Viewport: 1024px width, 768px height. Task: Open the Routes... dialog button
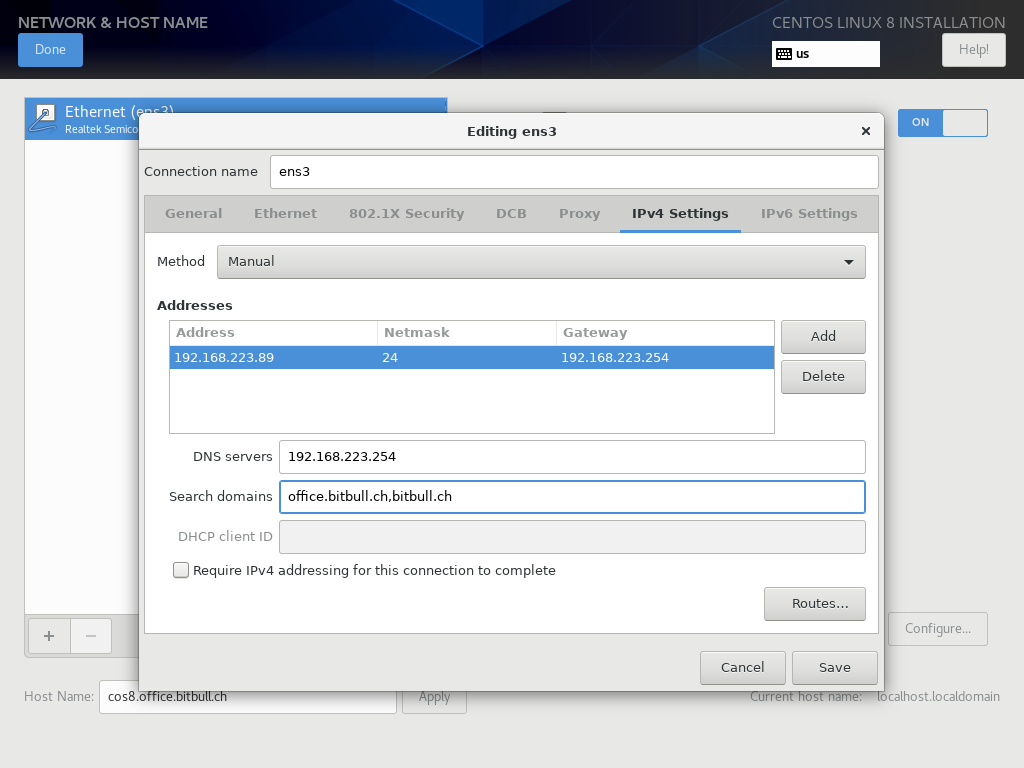814,604
